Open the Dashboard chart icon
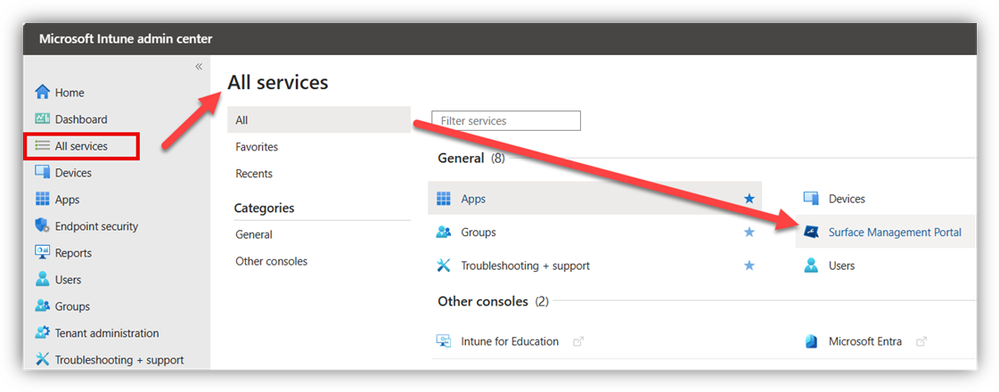The width and height of the screenshot is (999, 392). pos(42,119)
